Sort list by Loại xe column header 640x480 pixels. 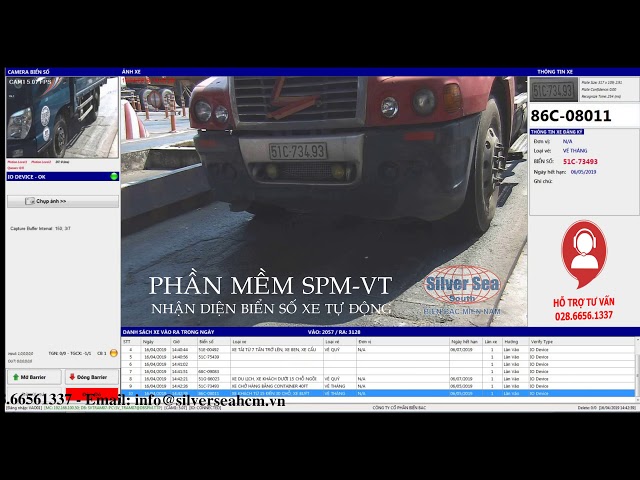277,342
